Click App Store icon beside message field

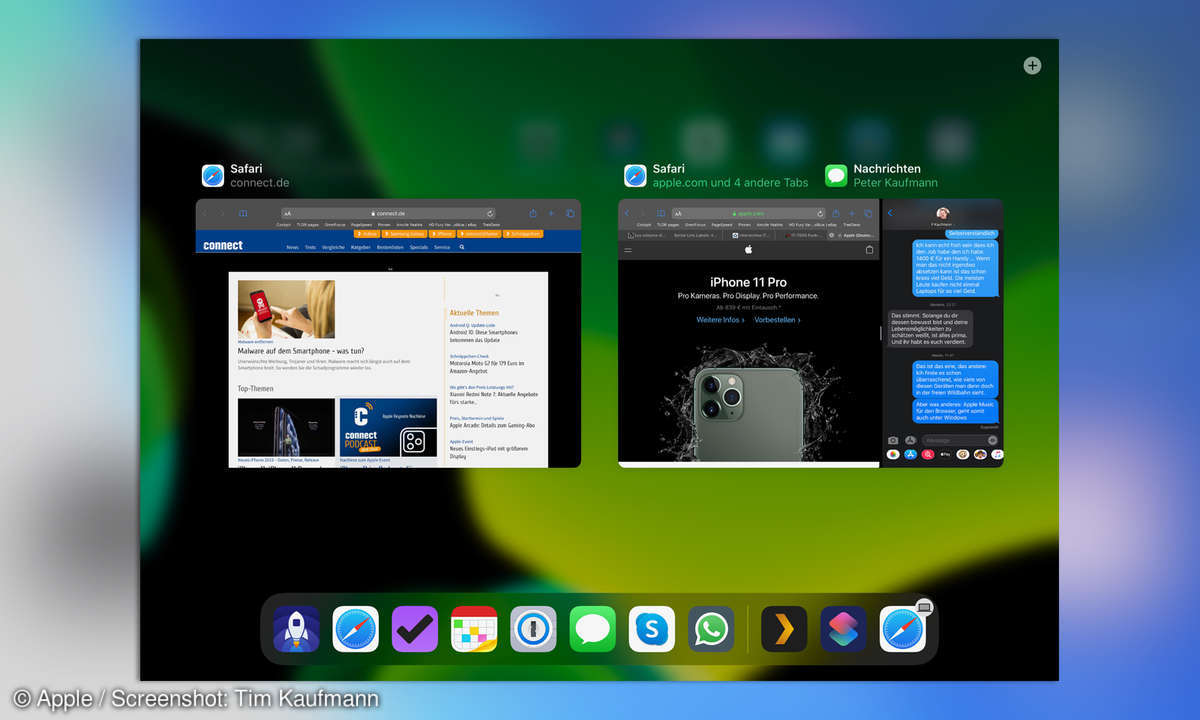pyautogui.click(x=910, y=440)
